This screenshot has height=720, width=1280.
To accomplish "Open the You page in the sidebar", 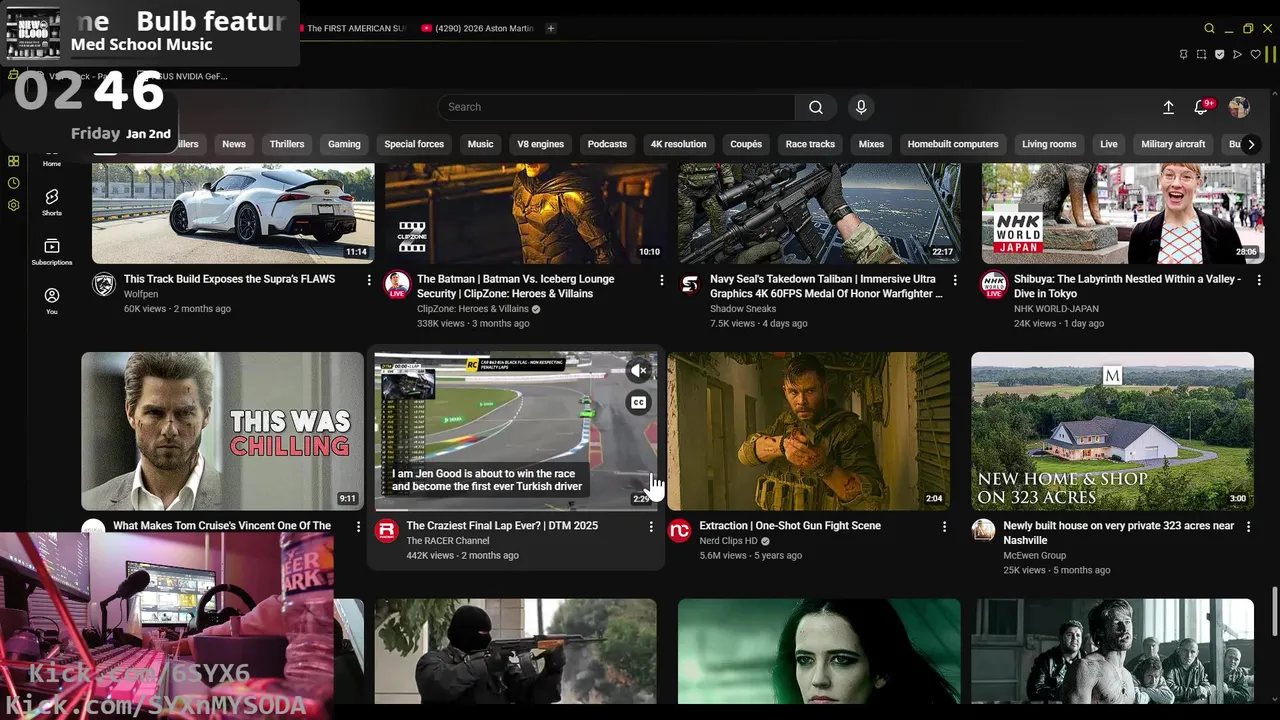I will pos(52,300).
